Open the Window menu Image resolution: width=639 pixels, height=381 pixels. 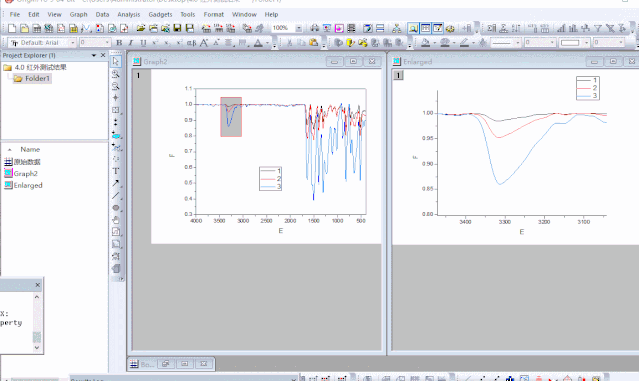(244, 14)
